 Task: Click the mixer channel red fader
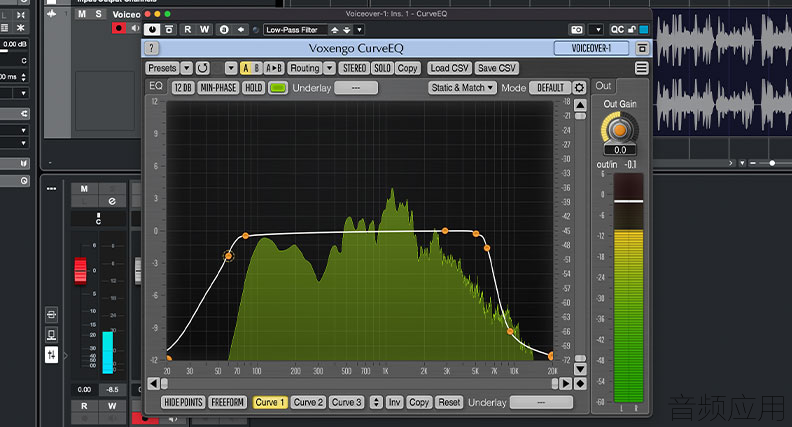click(80, 270)
